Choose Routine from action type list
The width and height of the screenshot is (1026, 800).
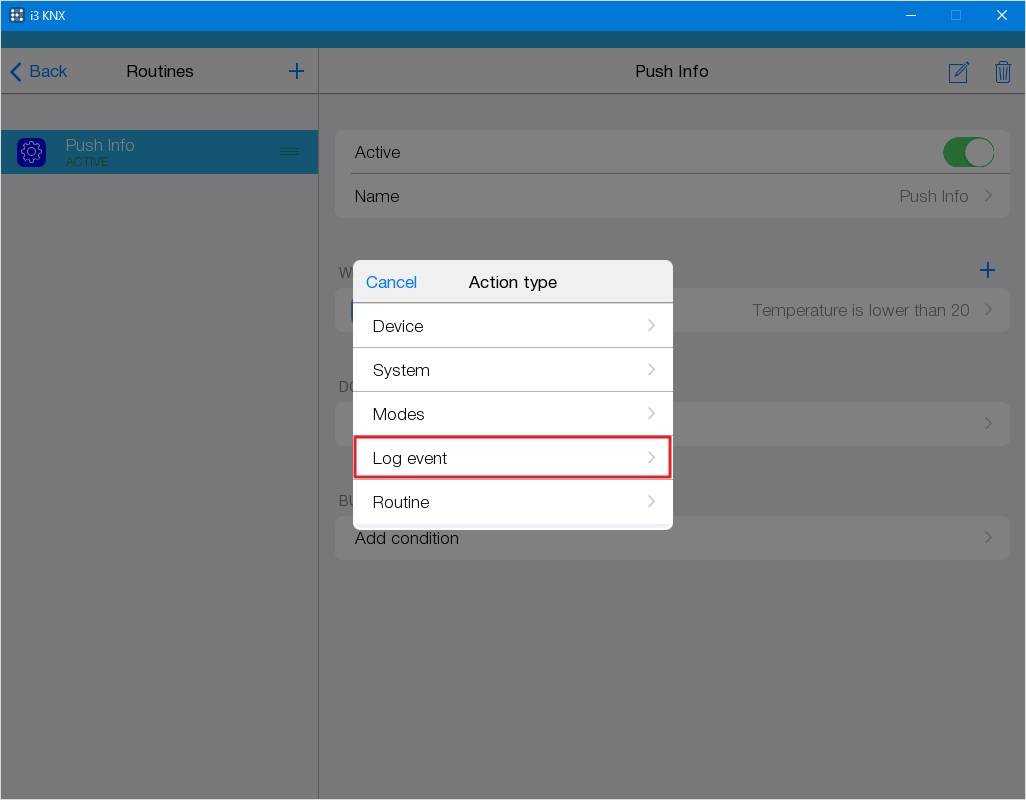click(x=512, y=502)
